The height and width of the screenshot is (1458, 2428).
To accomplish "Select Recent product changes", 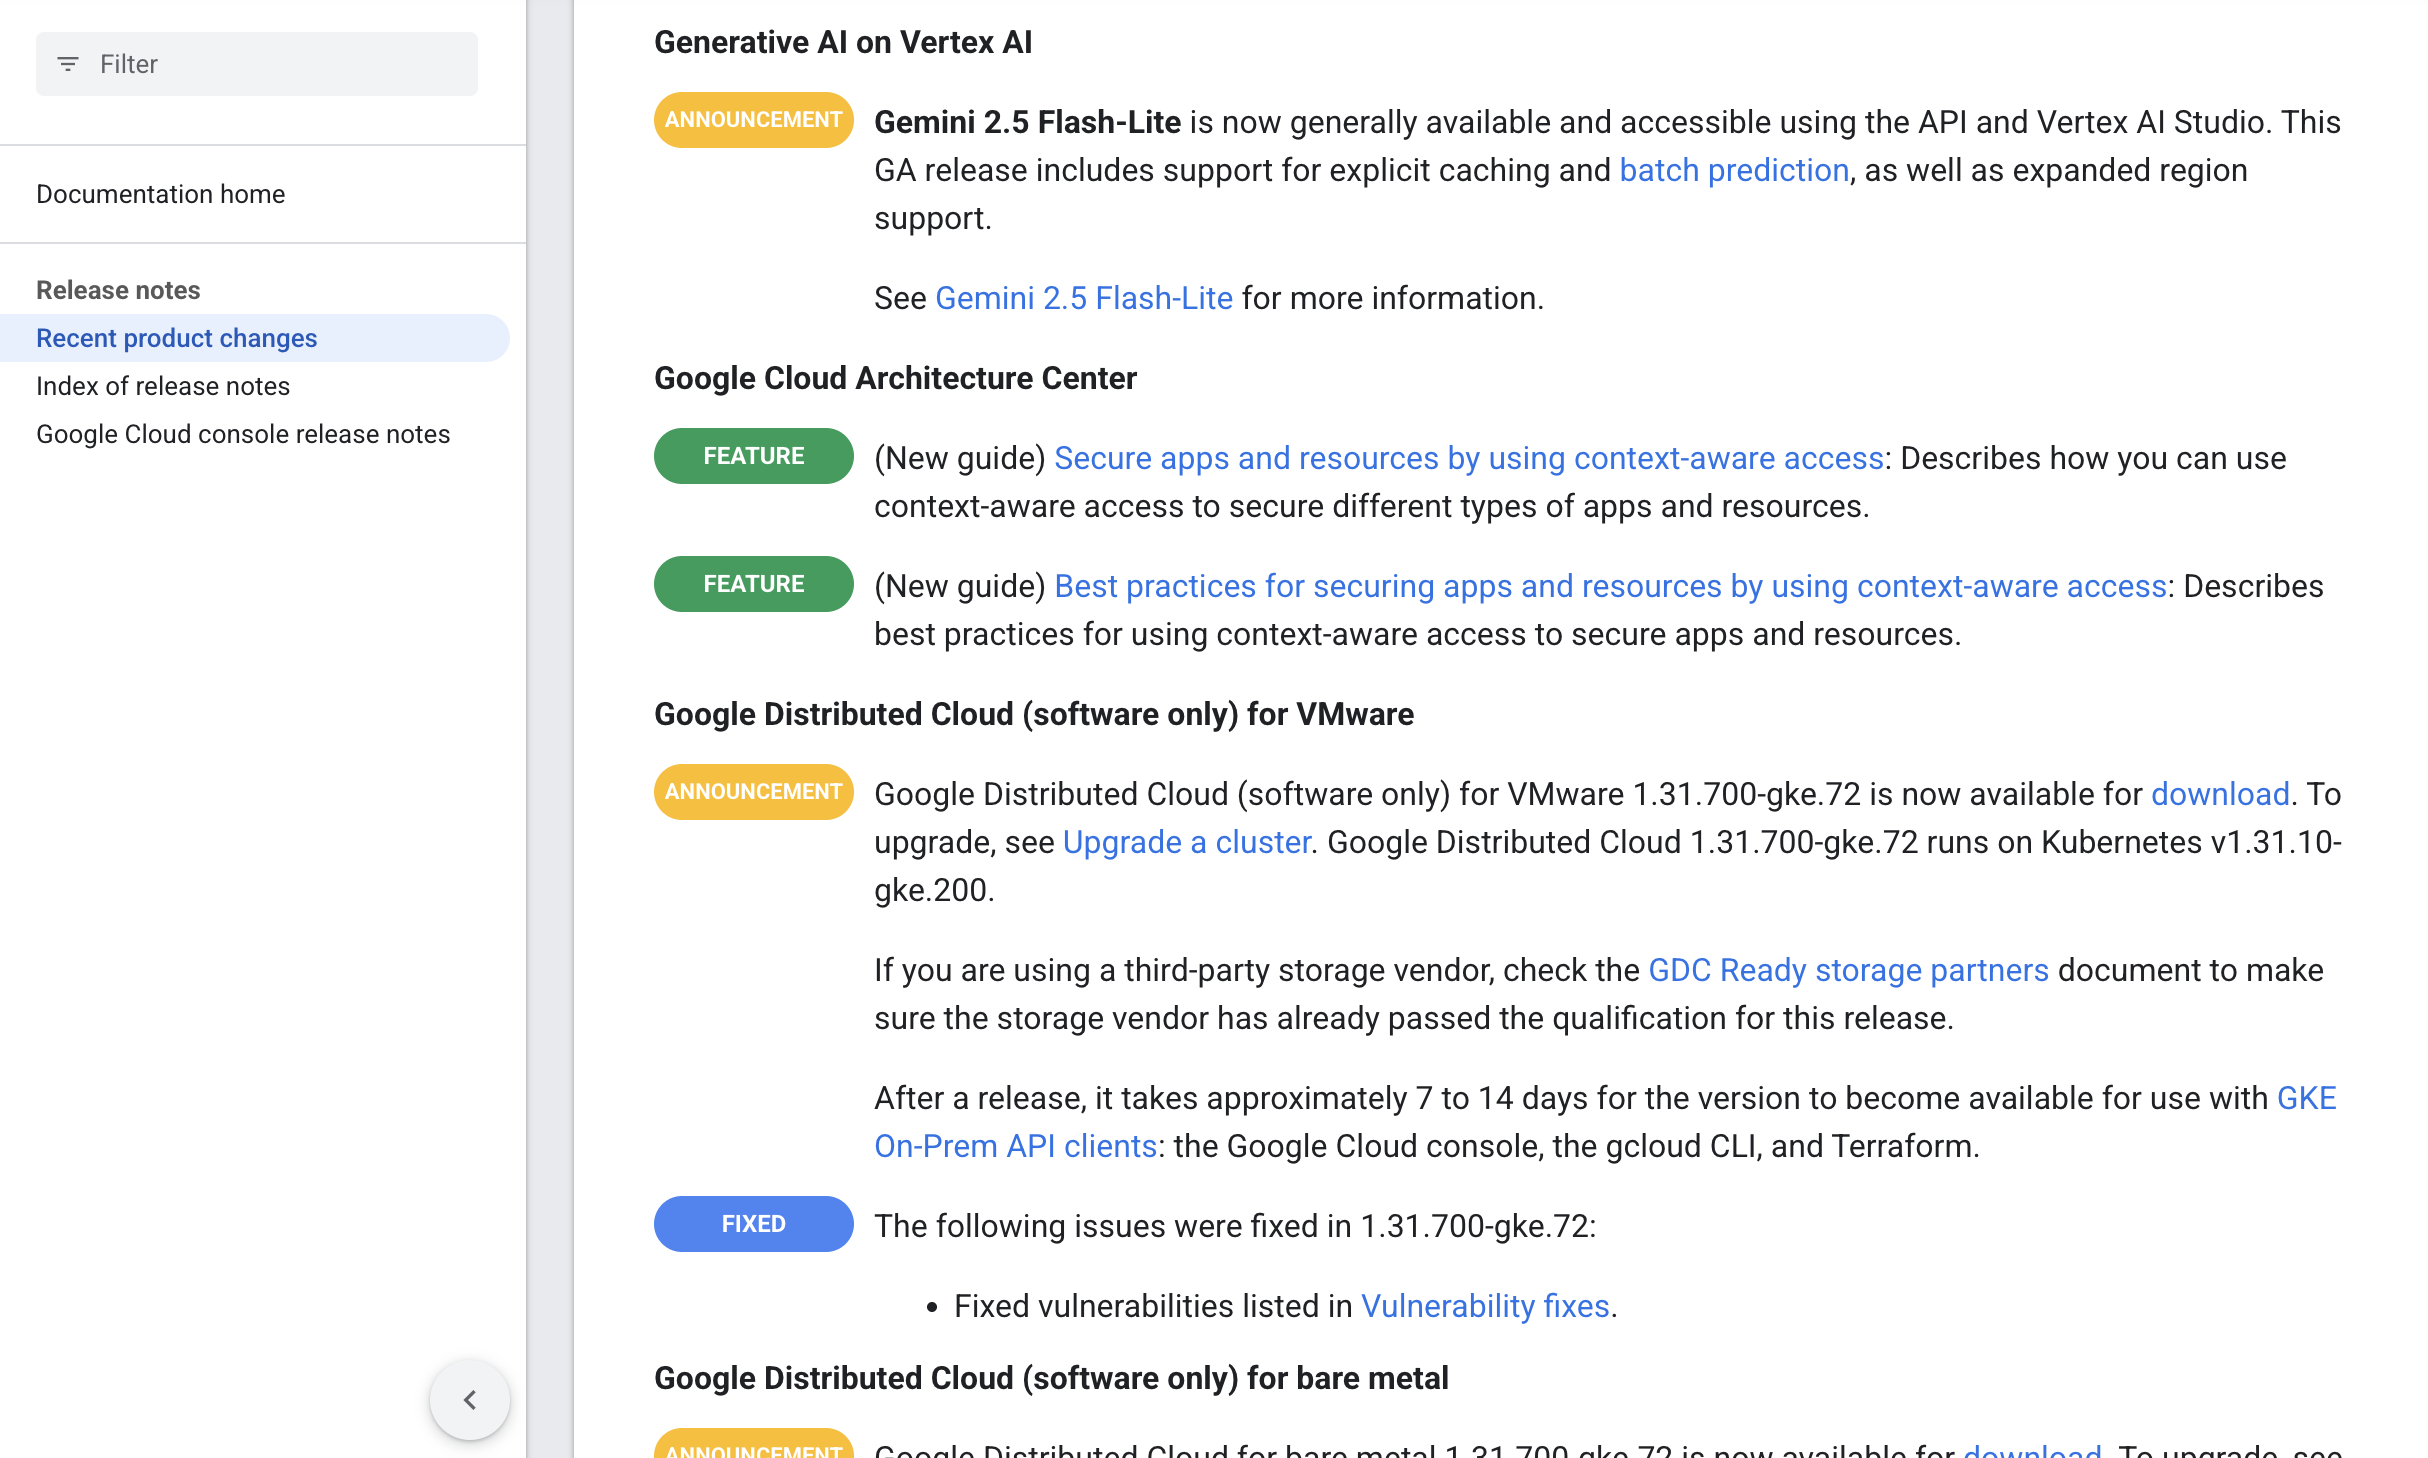I will [176, 337].
